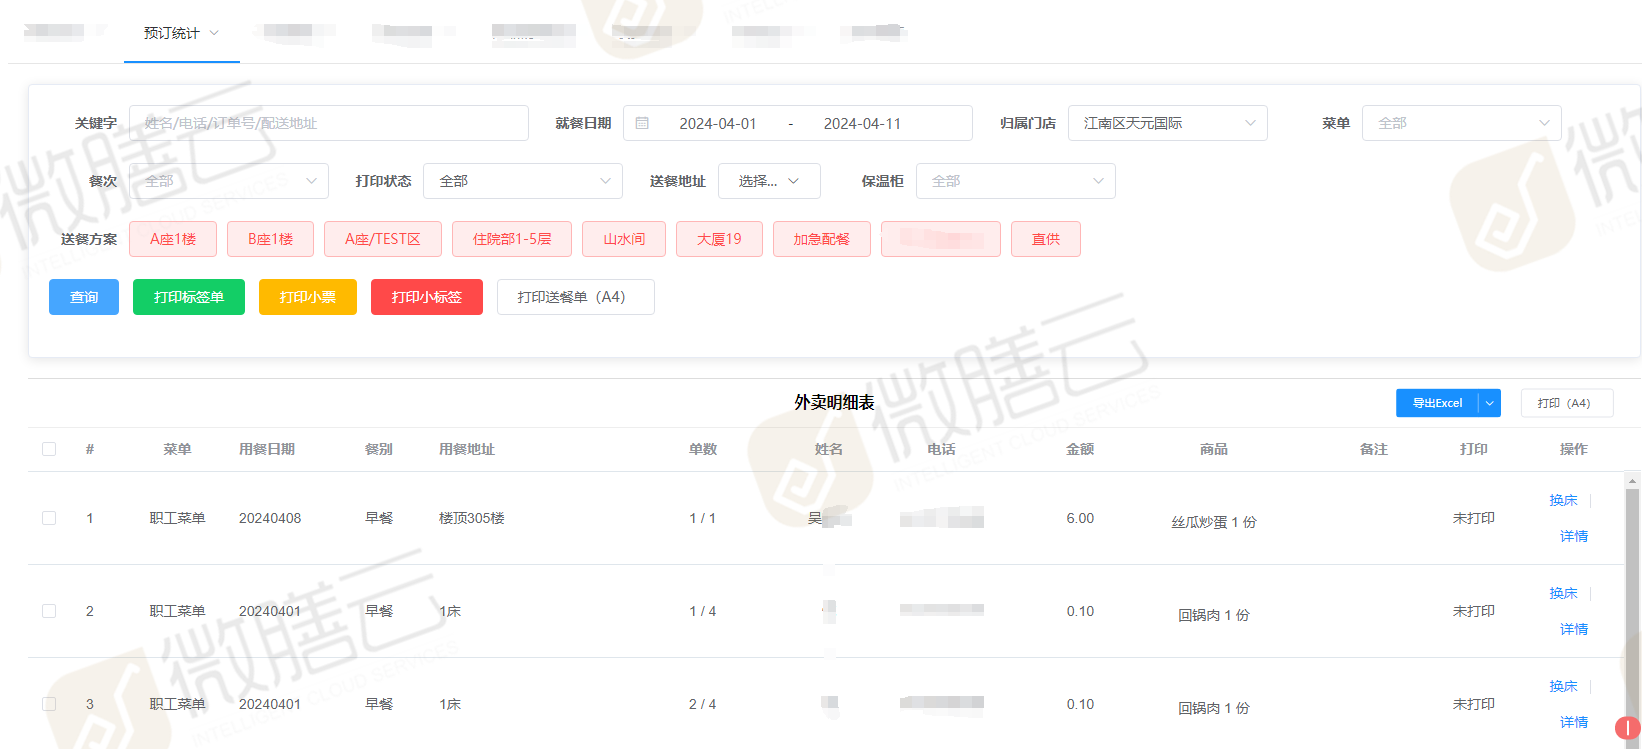Expand the chevron beside the 预订统计 tab
This screenshot has height=749, width=1642.
pos(214,33)
